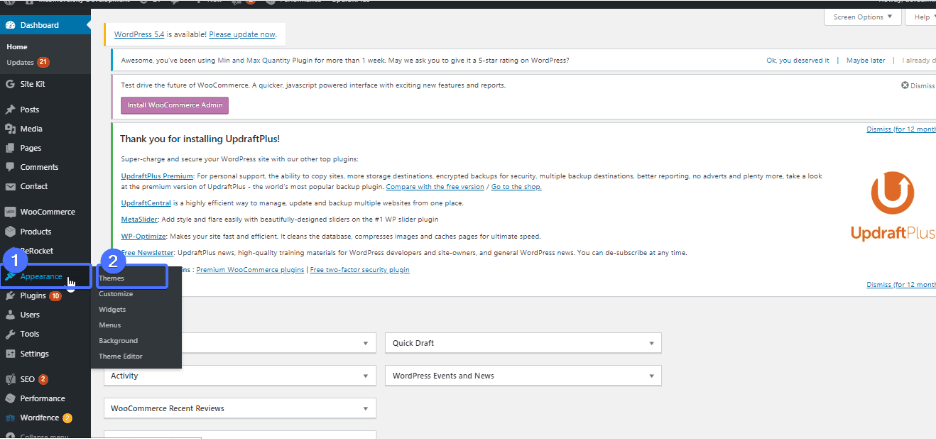The width and height of the screenshot is (936, 439).
Task: Open the Help dropdown tab
Action: (x=920, y=17)
